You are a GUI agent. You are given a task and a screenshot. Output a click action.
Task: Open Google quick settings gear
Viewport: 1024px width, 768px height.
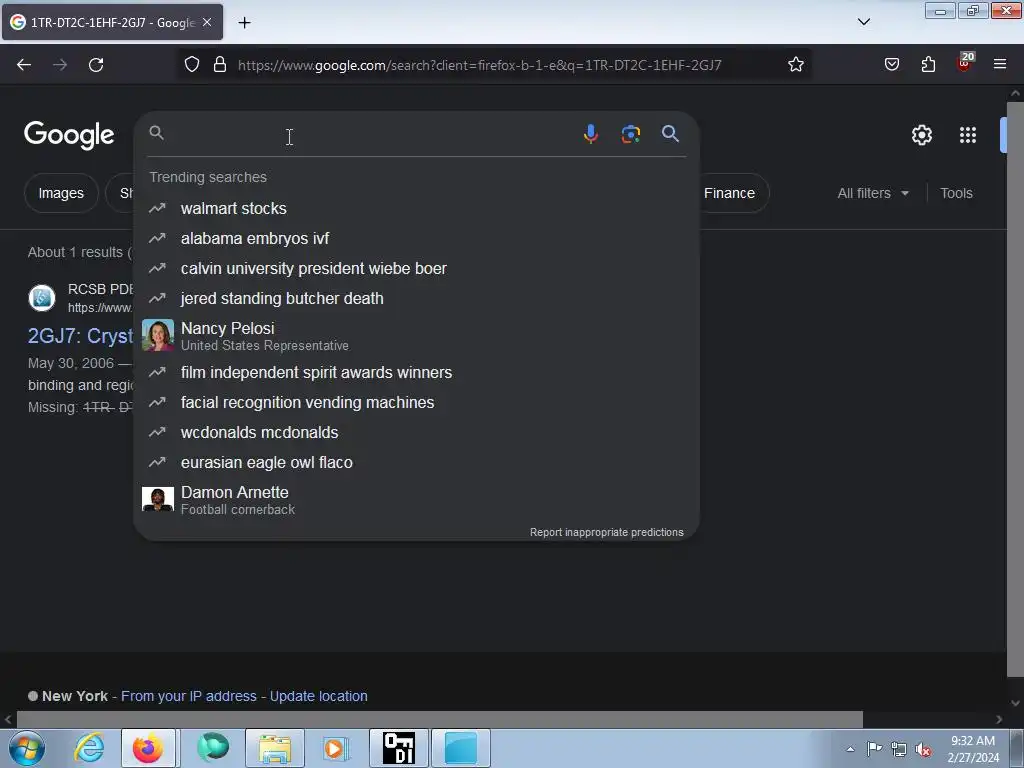click(921, 135)
